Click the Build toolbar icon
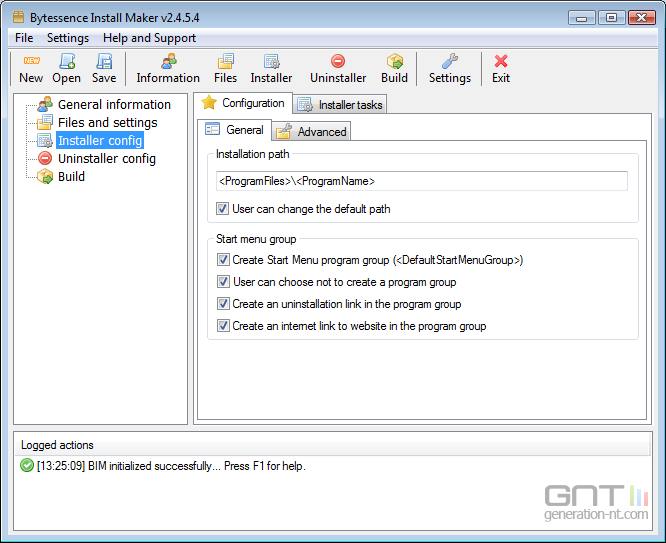This screenshot has height=543, width=666. point(395,61)
